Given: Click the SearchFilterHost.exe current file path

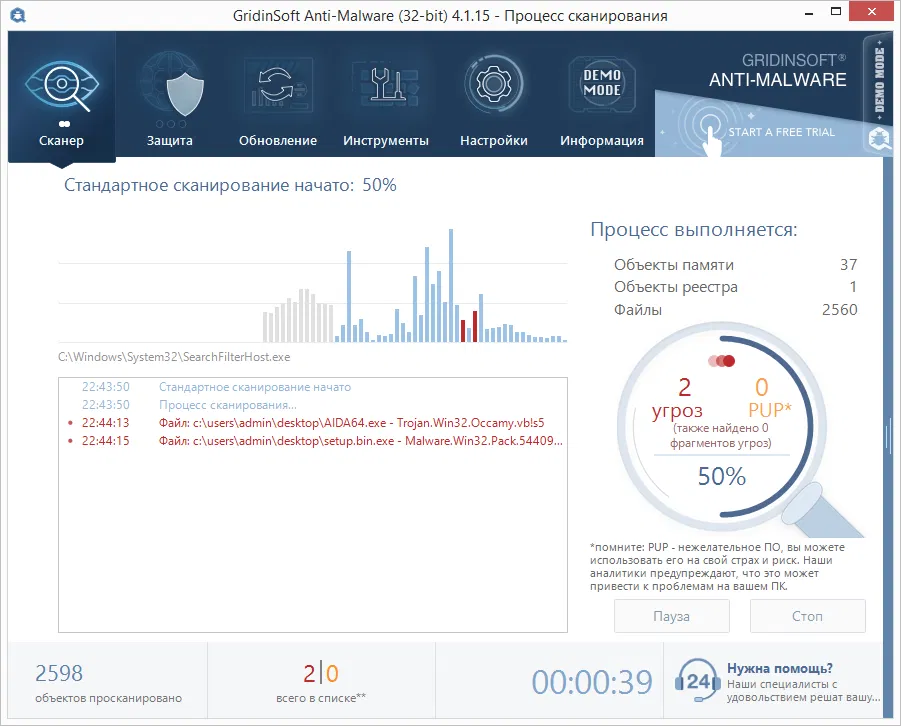Looking at the screenshot, I should (174, 357).
